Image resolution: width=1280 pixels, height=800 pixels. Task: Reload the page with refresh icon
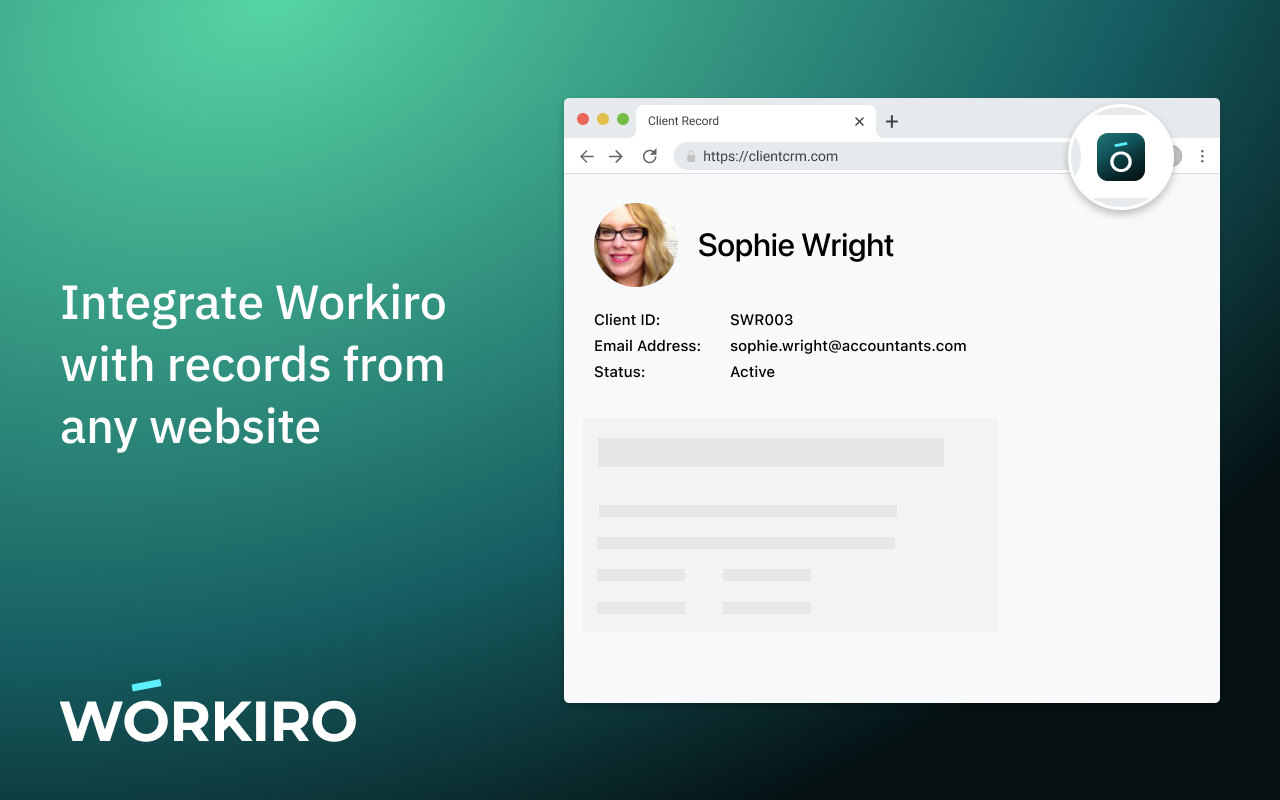point(650,156)
